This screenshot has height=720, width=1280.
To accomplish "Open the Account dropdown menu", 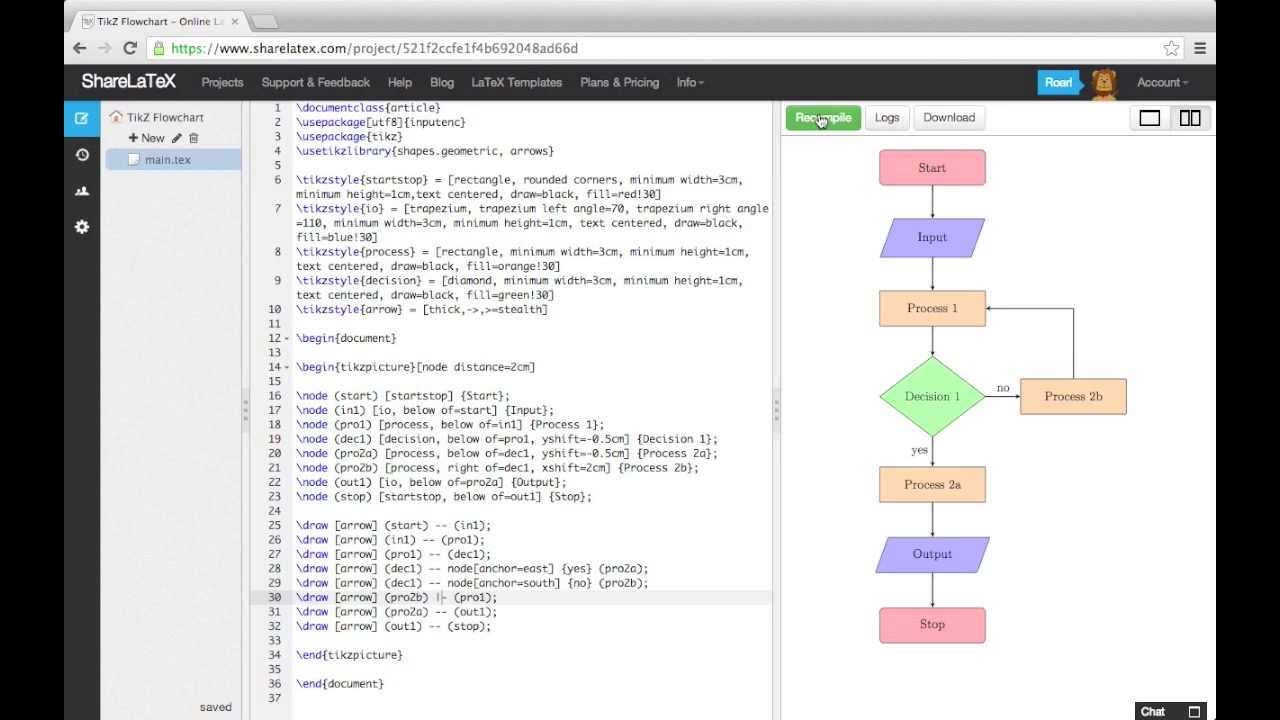I will click(x=1162, y=83).
